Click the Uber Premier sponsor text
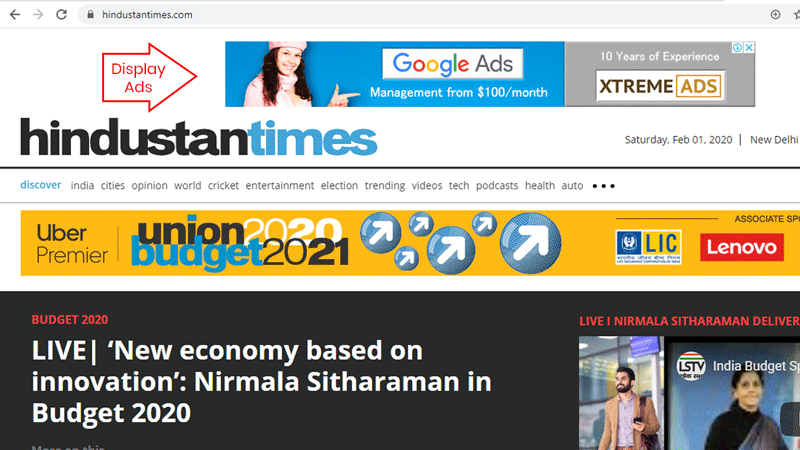This screenshot has width=800, height=450. click(72, 244)
